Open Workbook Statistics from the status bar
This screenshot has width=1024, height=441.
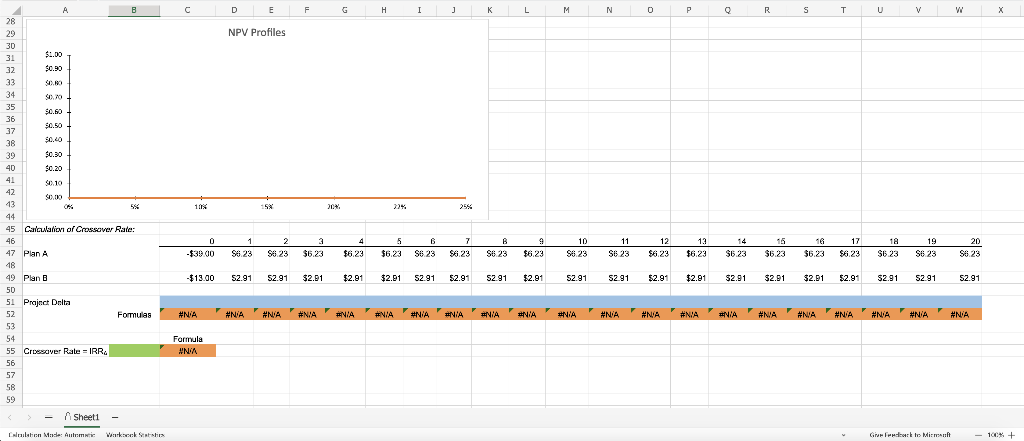[135, 434]
